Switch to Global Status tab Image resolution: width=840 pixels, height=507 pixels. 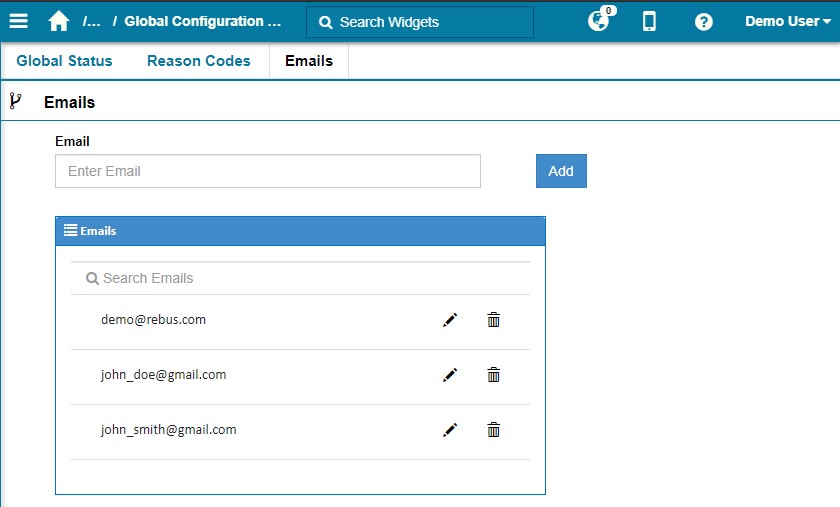click(64, 61)
